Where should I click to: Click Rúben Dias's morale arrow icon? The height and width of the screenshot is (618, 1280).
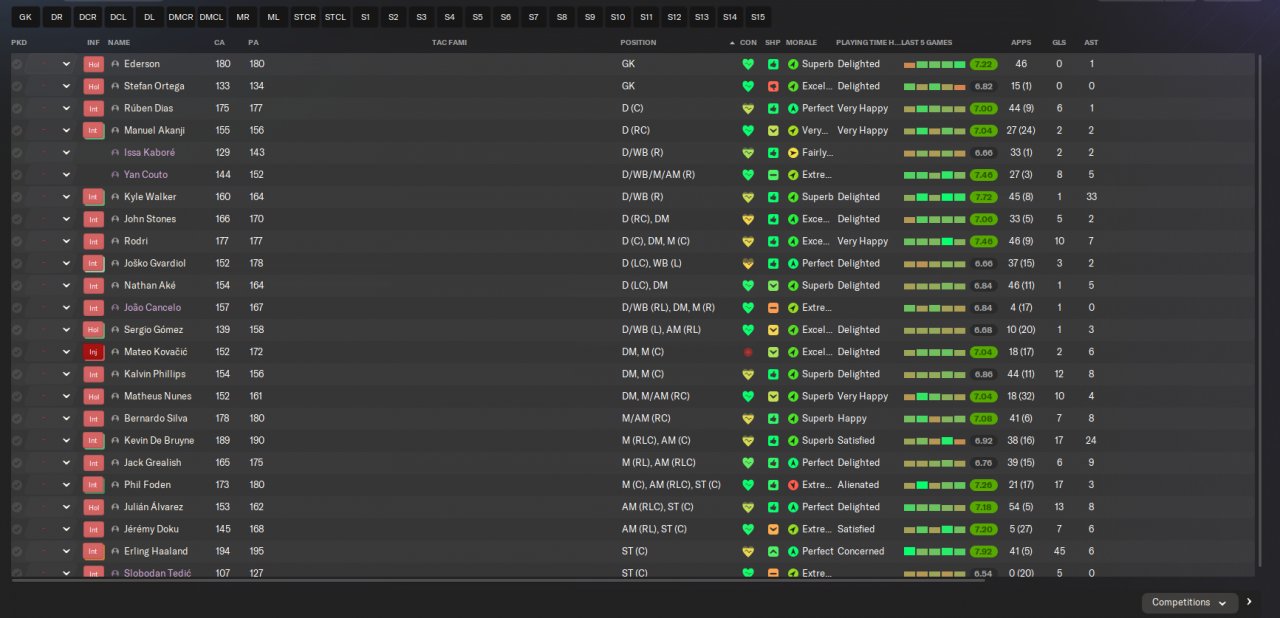tap(793, 108)
